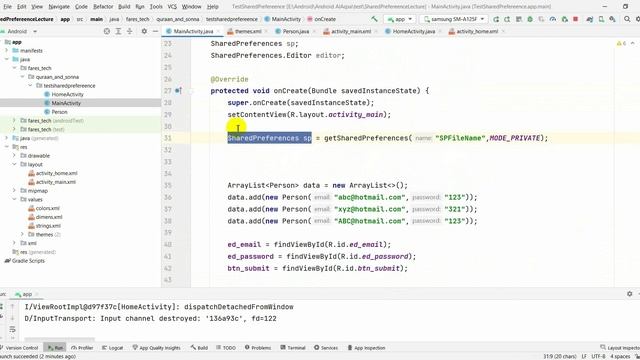Expand the drawable folder
The image size is (640, 360).
[14, 156]
